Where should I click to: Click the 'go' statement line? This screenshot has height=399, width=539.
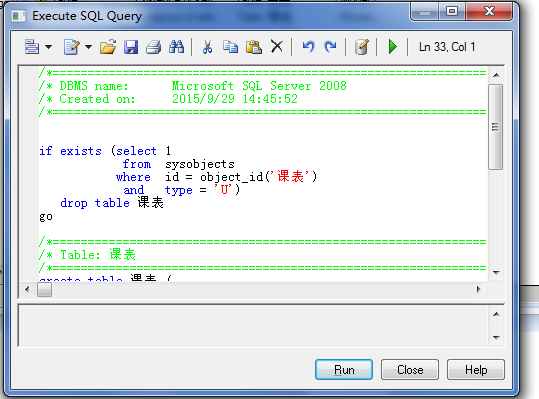(46, 217)
